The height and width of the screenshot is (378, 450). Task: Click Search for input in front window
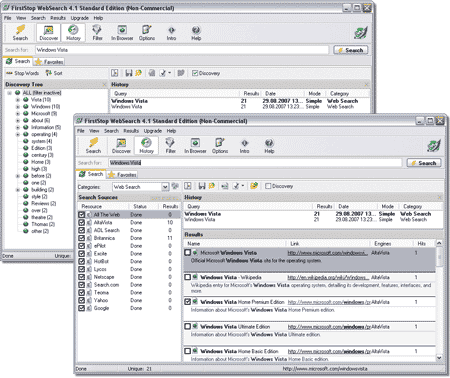point(255,163)
